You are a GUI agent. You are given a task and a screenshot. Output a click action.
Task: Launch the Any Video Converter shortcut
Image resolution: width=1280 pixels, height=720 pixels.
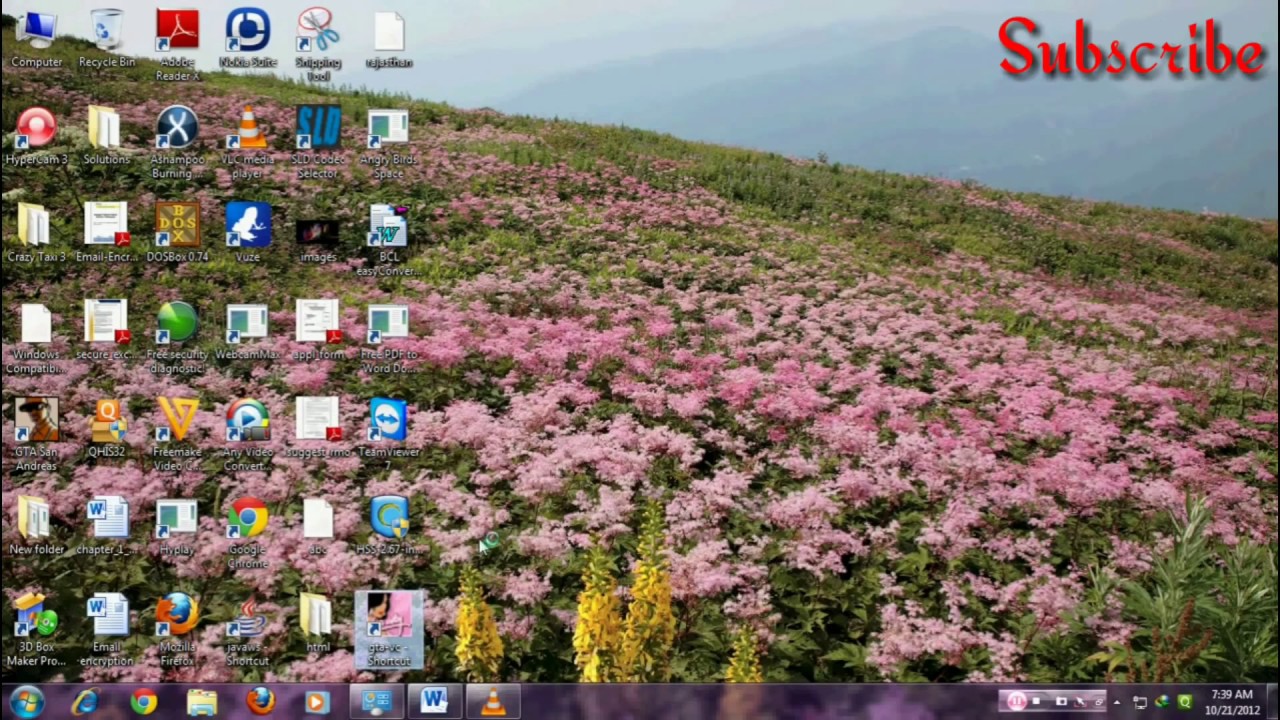click(247, 434)
